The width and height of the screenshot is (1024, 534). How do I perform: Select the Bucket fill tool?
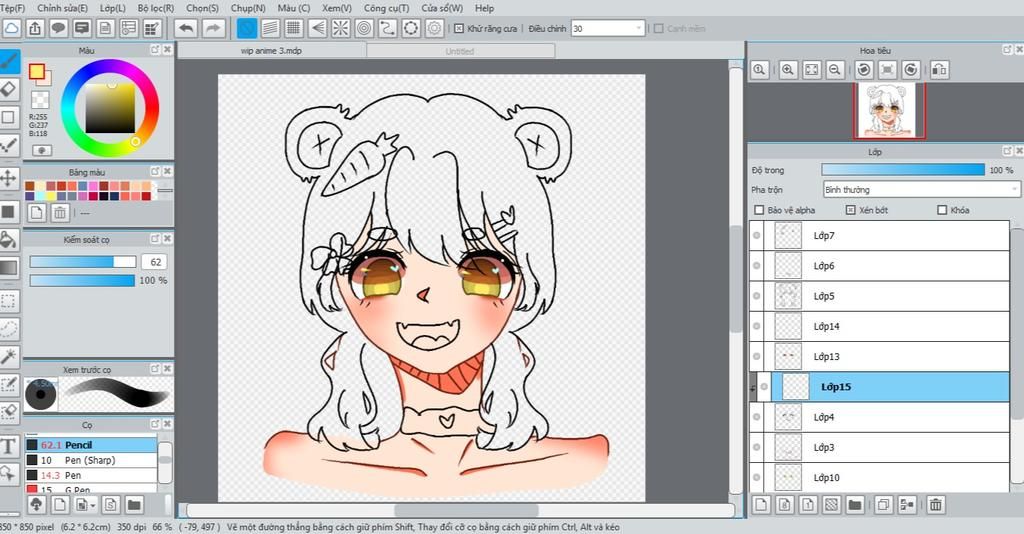click(8, 240)
